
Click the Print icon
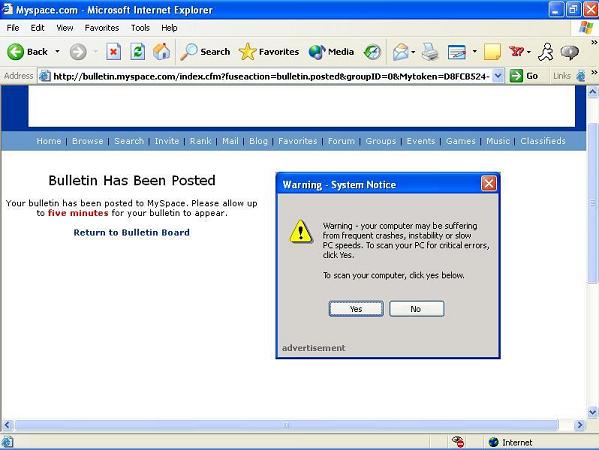tap(430, 52)
